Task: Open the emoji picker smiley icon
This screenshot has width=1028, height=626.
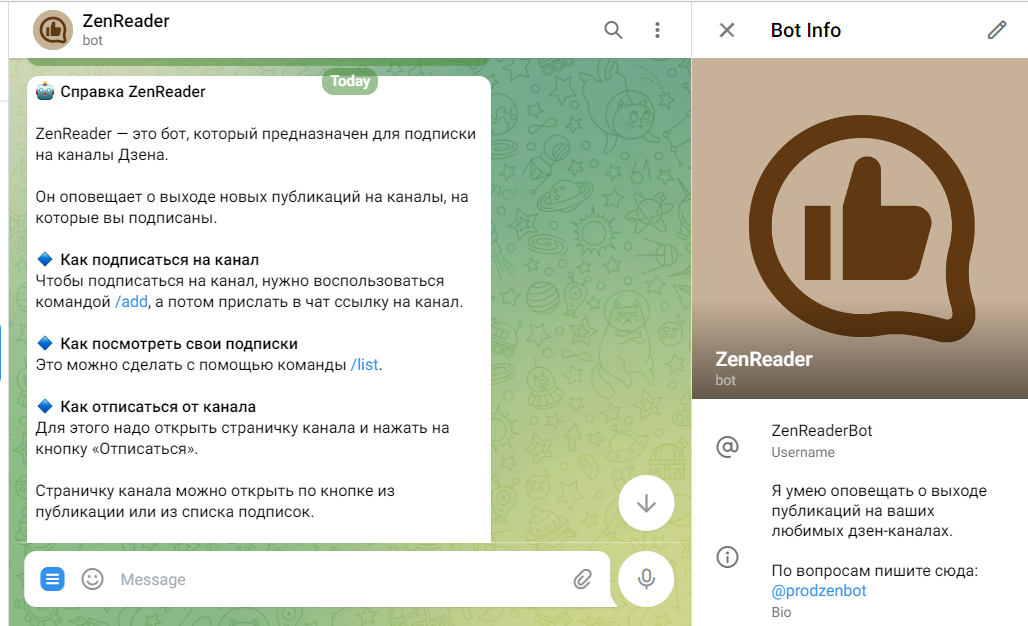Action: 92,579
